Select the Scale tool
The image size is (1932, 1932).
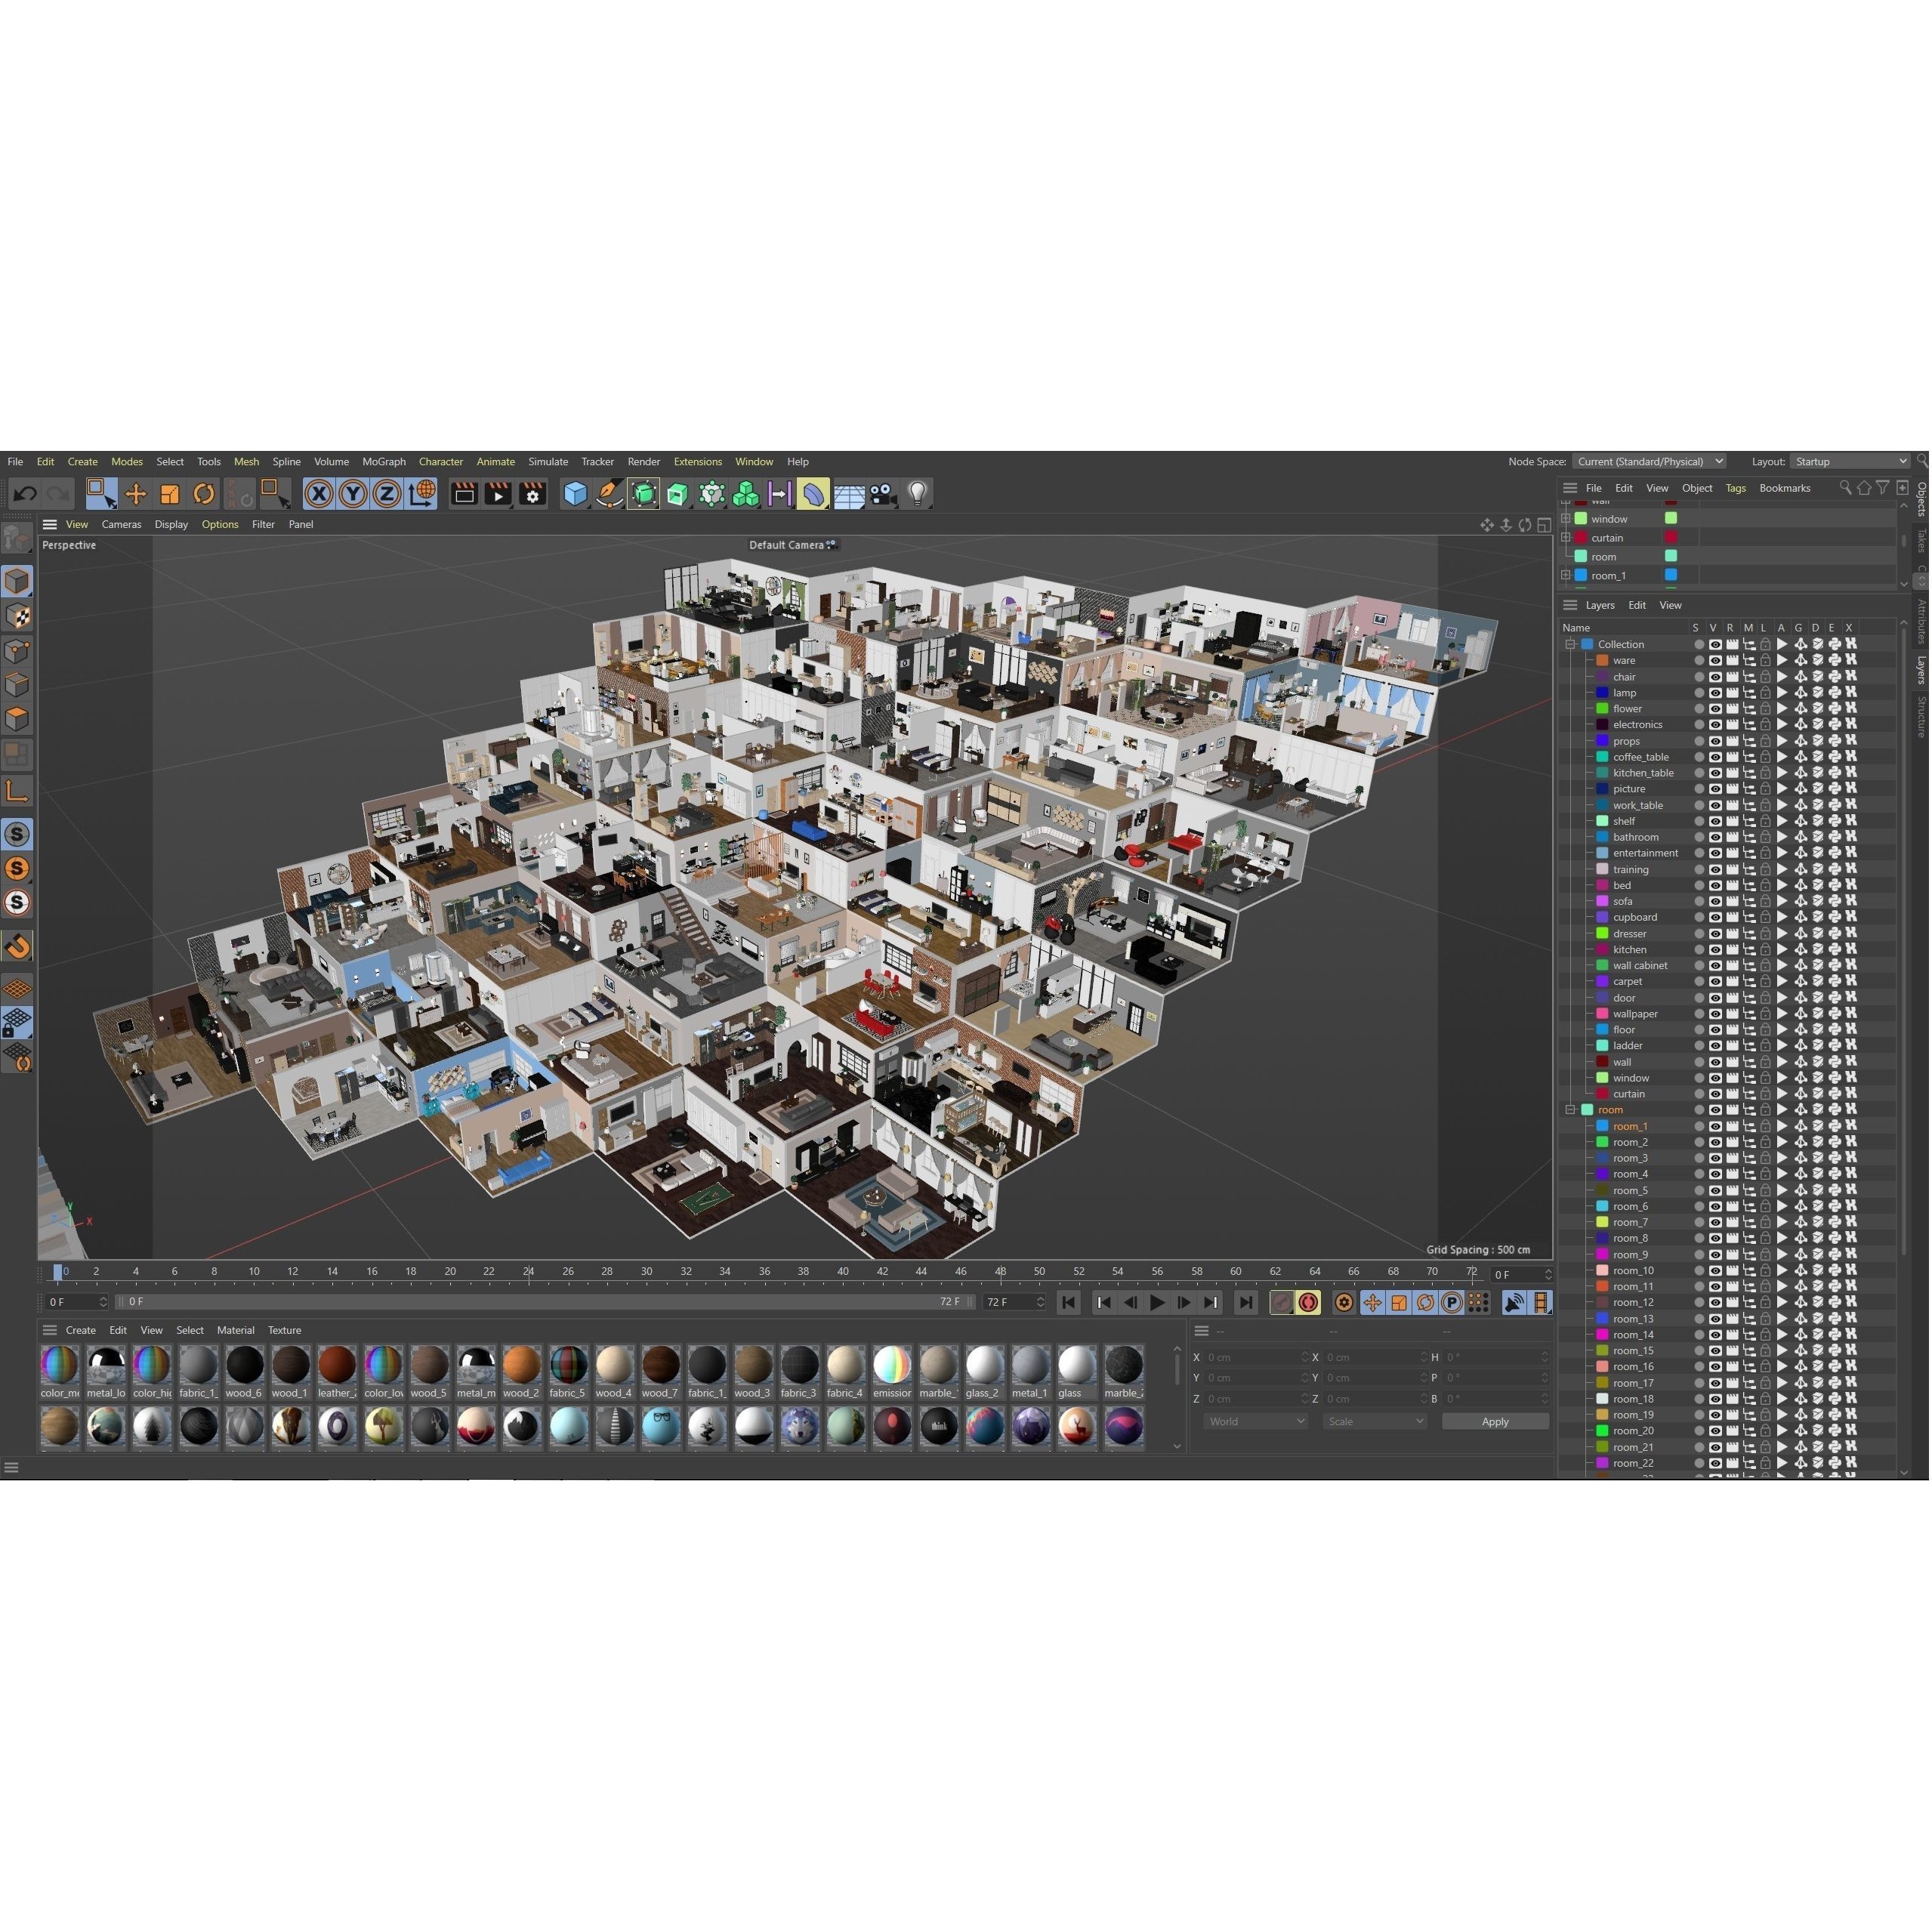170,493
